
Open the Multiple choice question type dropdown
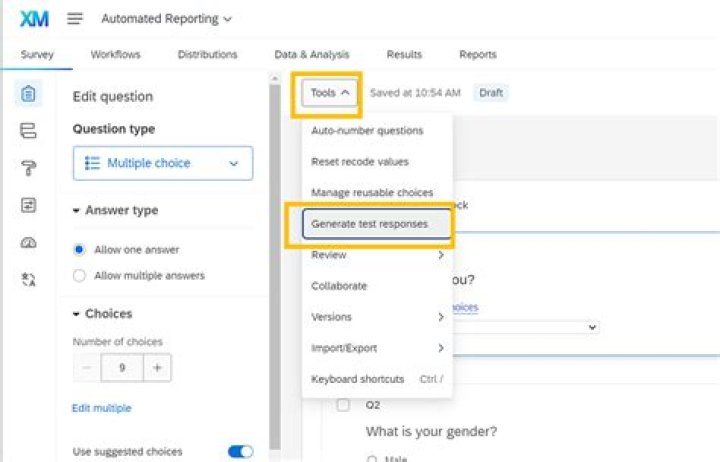[x=163, y=163]
